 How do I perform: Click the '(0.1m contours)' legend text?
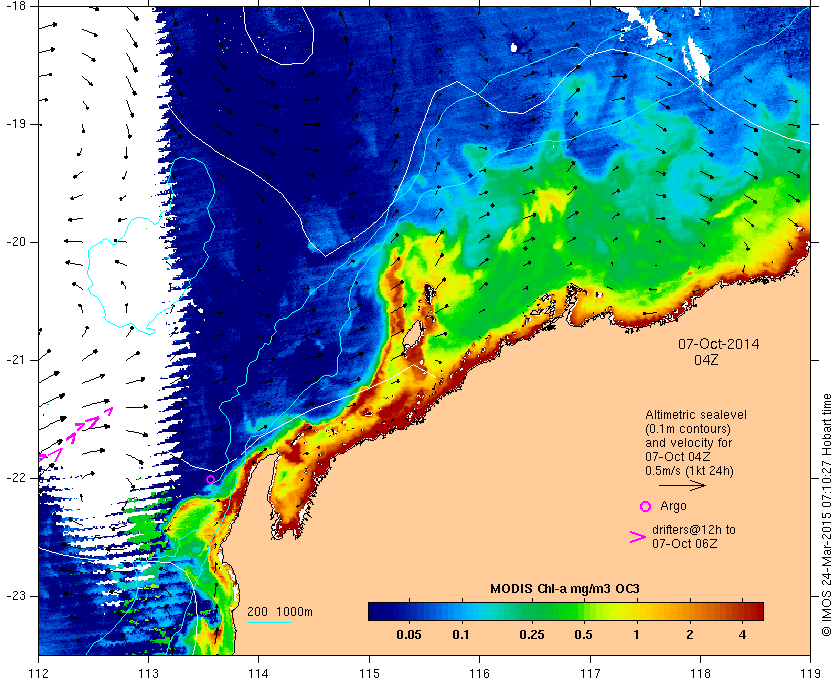coord(688,429)
